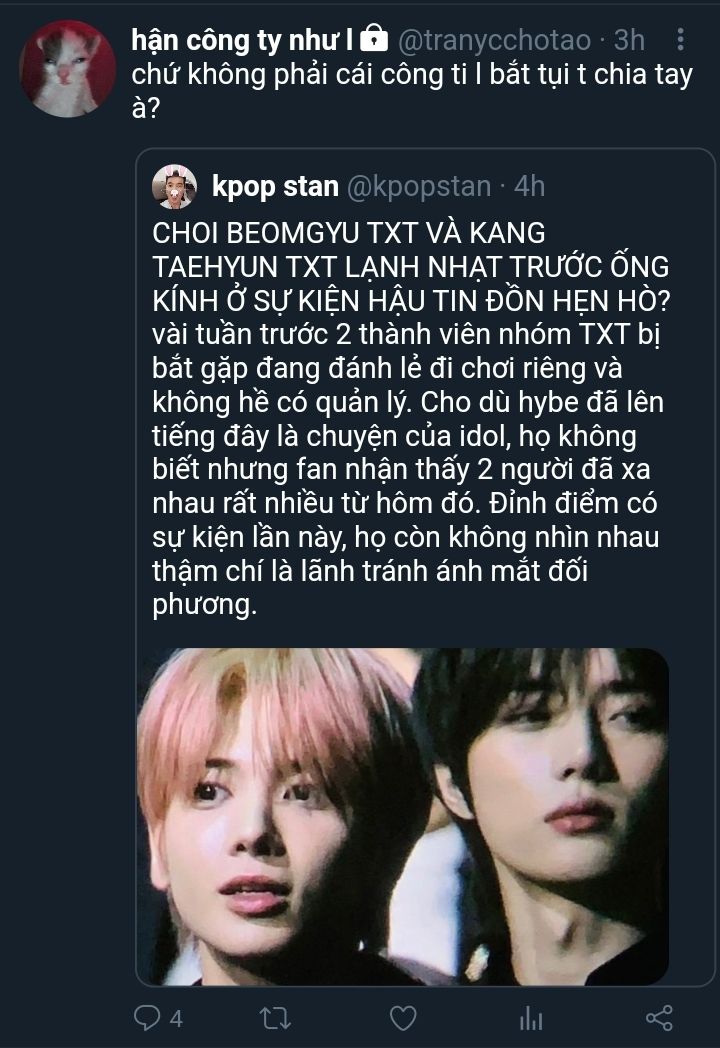
Task: Click the 3h timestamp of the tweet
Action: pyautogui.click(x=629, y=40)
